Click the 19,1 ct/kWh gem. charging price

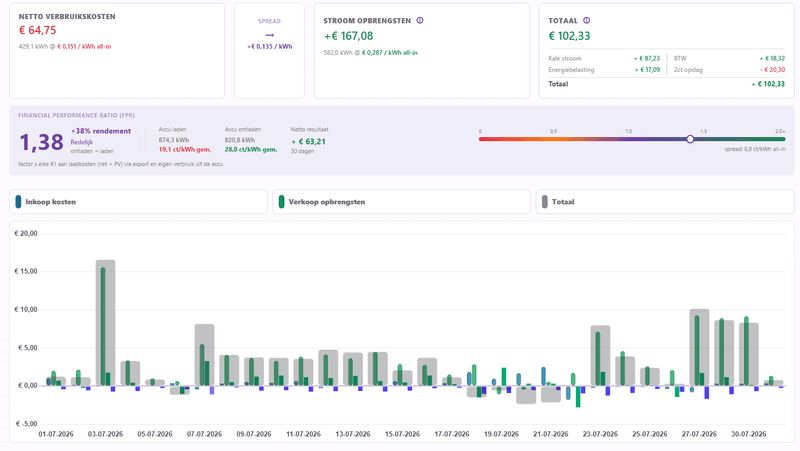coord(185,149)
